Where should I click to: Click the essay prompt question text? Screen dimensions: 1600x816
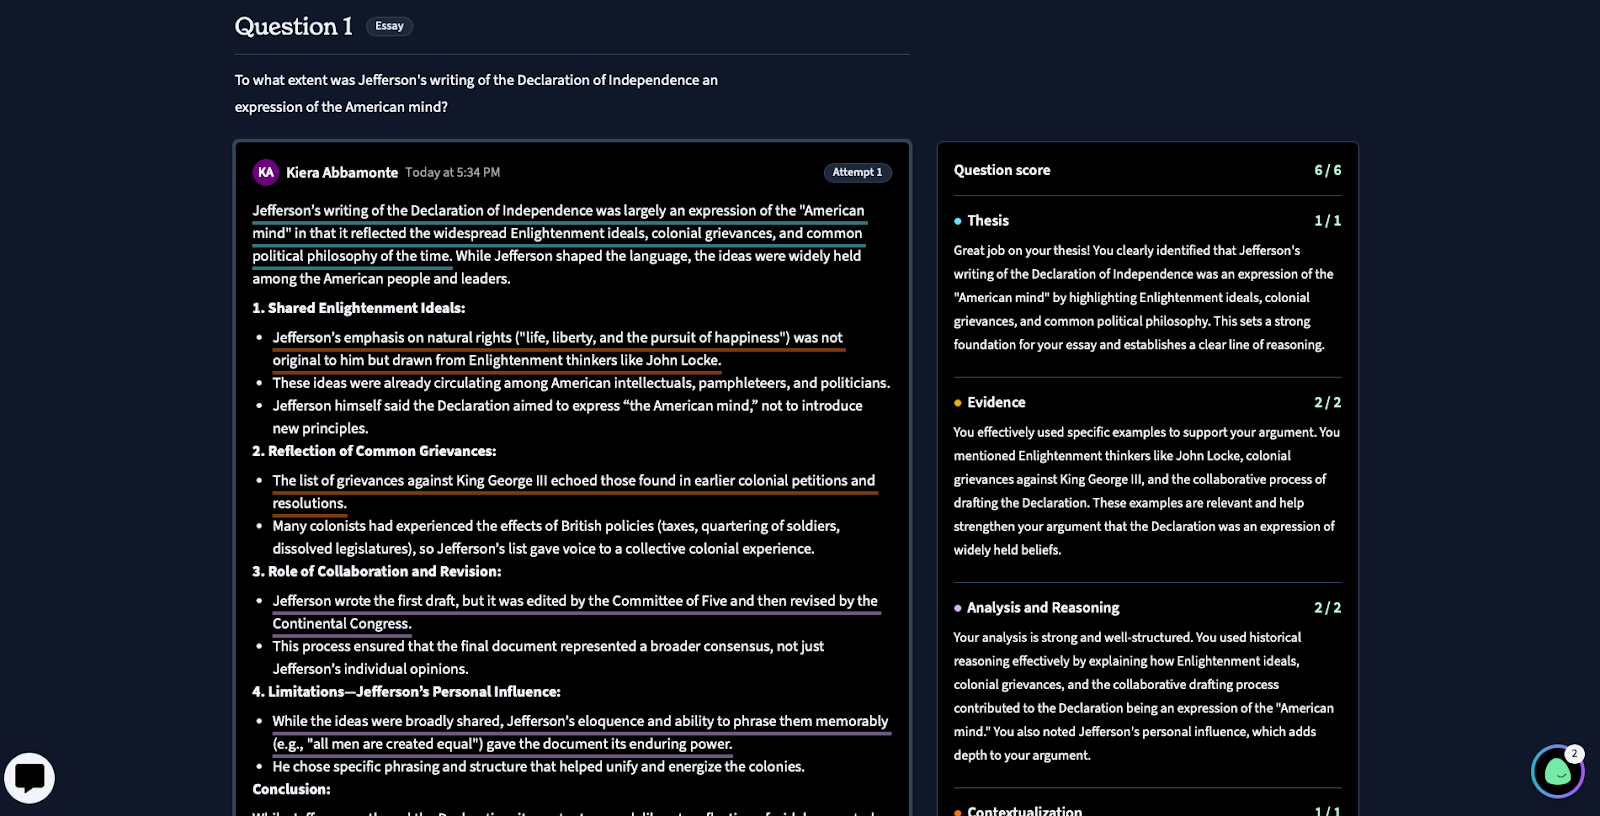(476, 93)
